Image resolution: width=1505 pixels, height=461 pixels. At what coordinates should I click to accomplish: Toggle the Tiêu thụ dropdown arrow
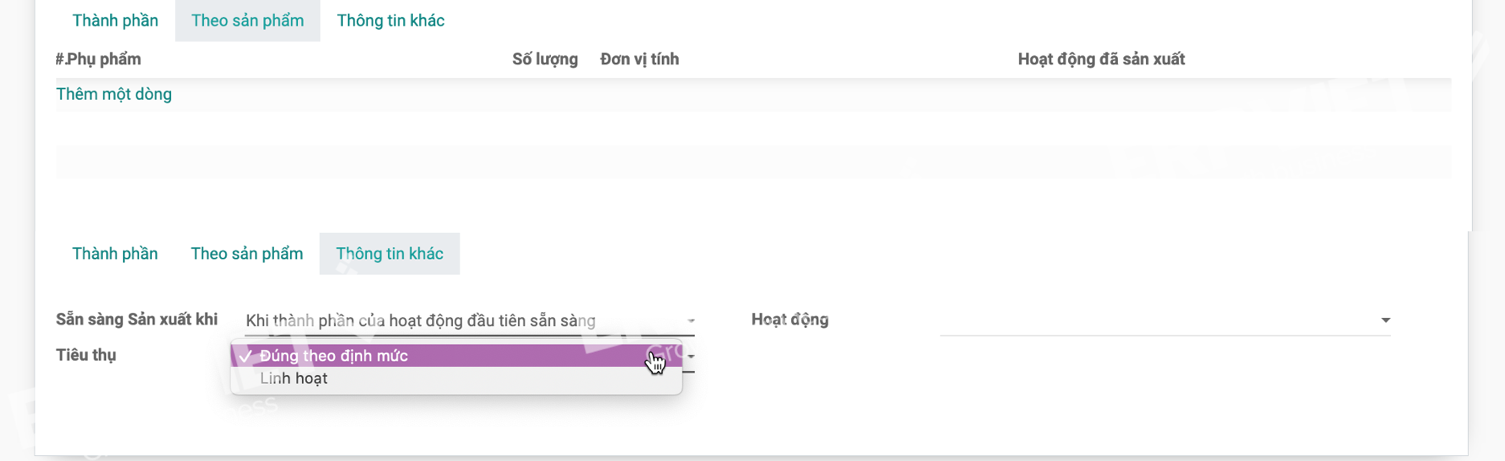point(690,356)
